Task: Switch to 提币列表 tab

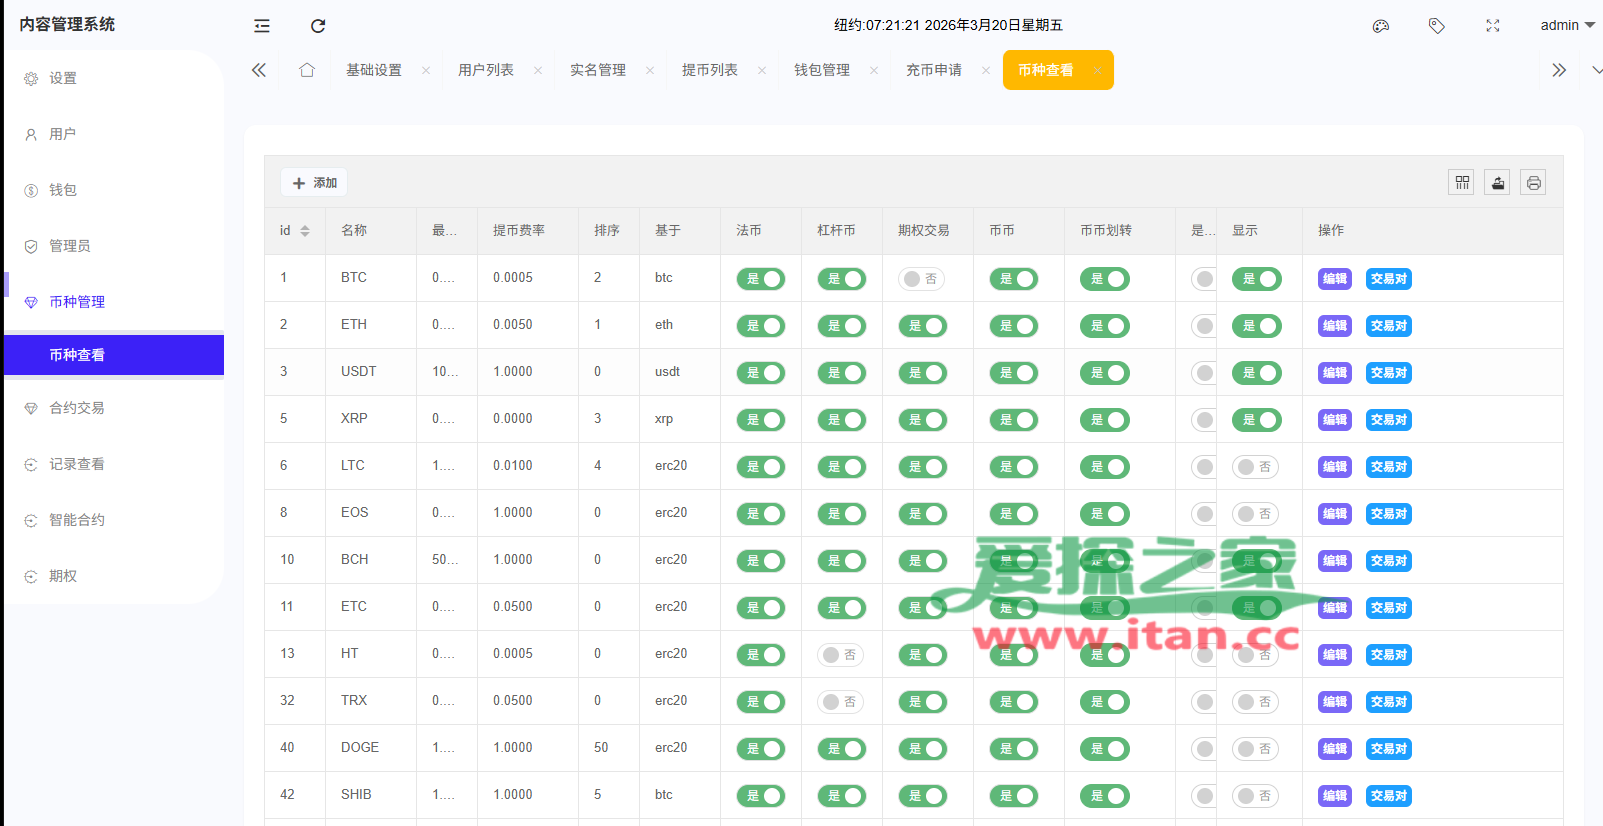Action: pyautogui.click(x=710, y=70)
